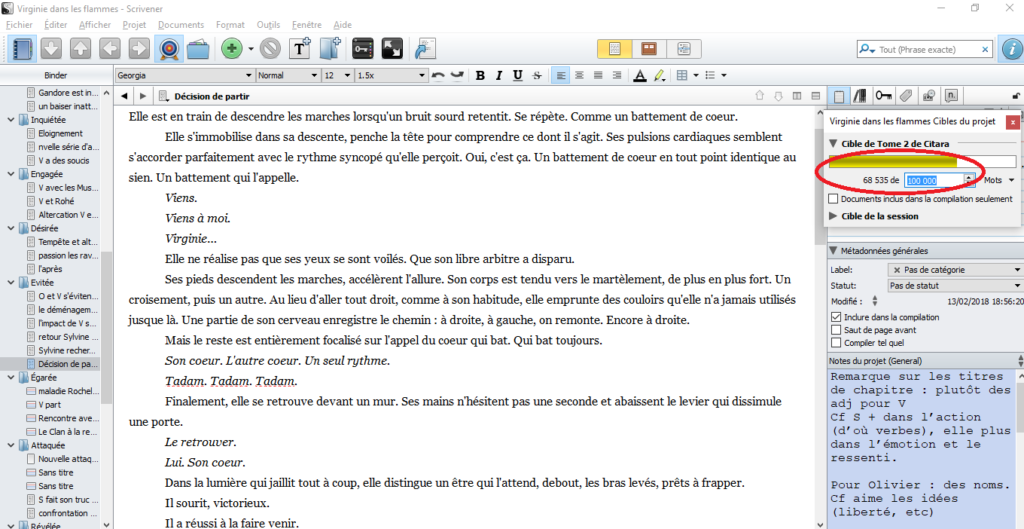Toggle strikethrough formatting

(x=537, y=76)
